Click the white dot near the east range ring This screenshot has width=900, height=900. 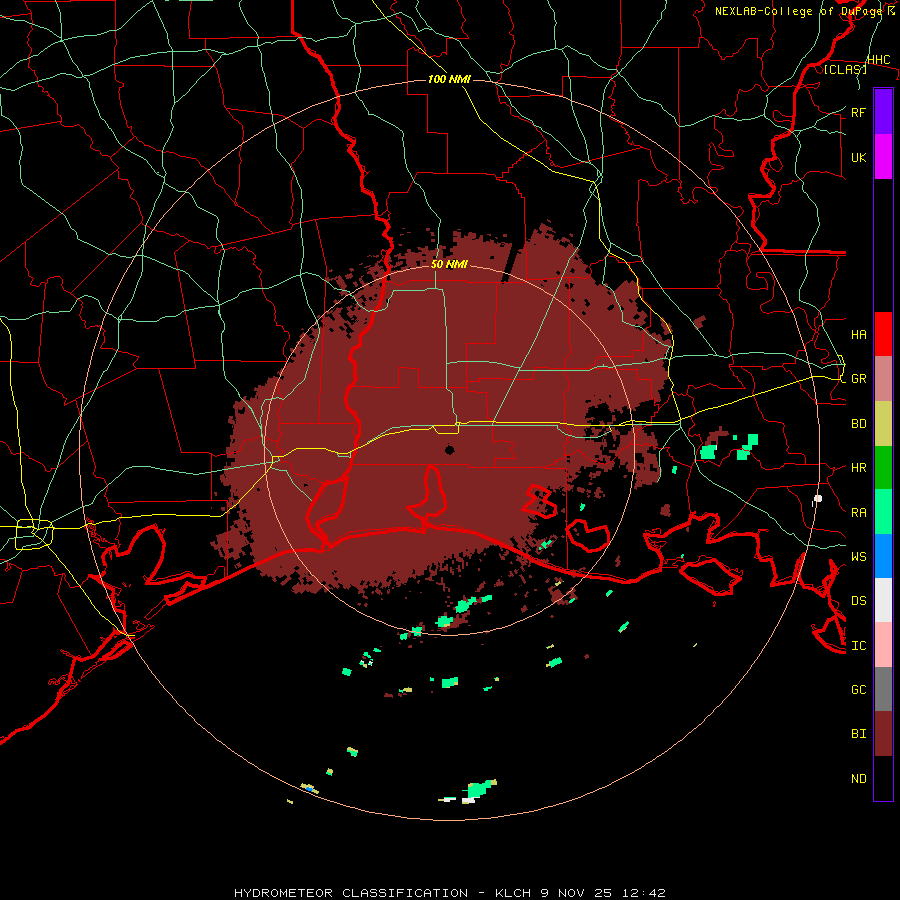[818, 498]
